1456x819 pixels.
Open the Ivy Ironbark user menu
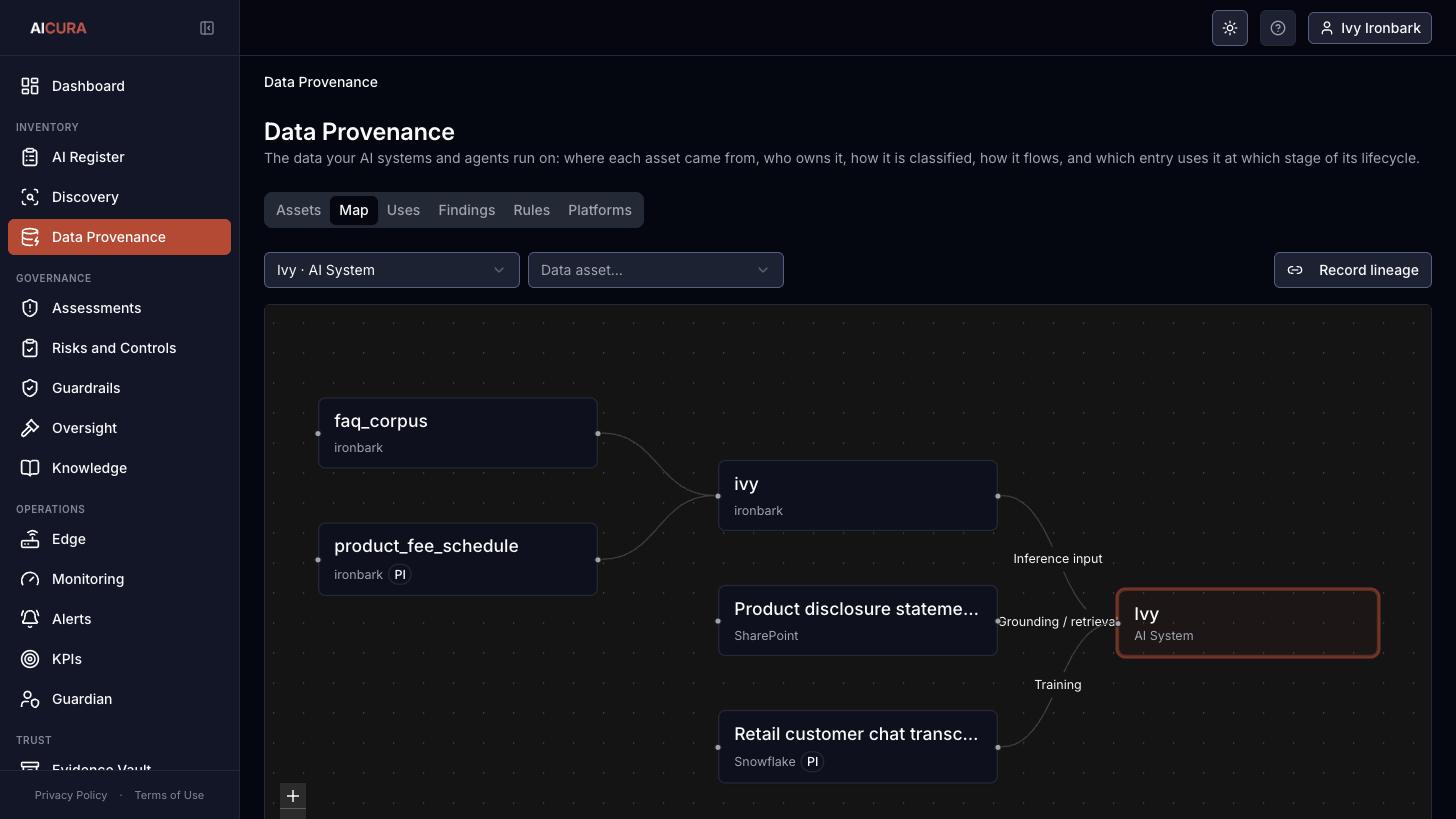(x=1370, y=28)
